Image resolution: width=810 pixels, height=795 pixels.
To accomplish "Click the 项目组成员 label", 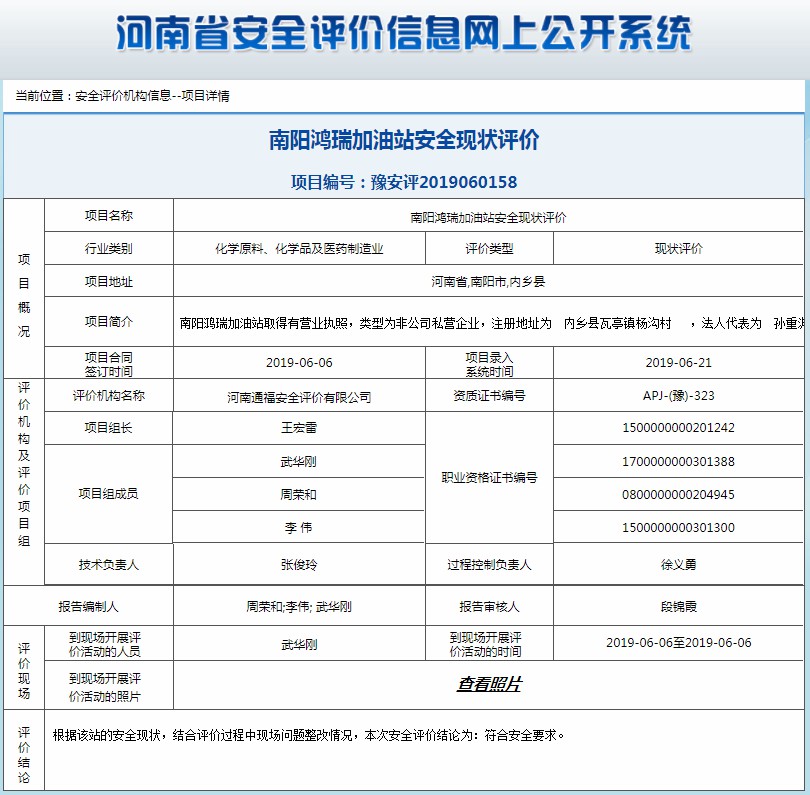I will coord(108,494).
